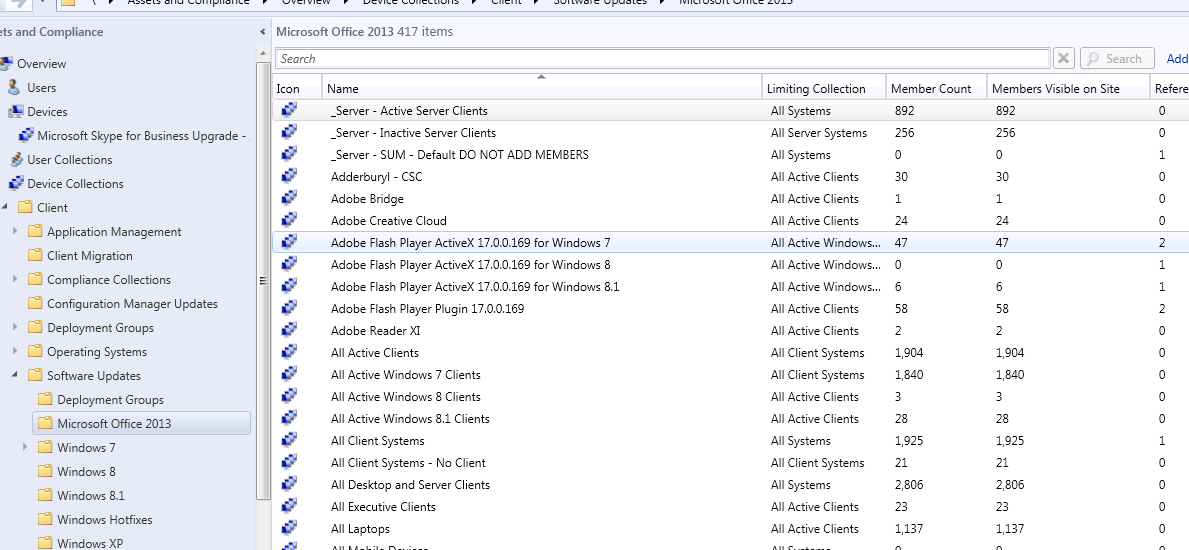
Task: Click the collection icon beside Adderburyl - CSC
Action: coord(289,176)
